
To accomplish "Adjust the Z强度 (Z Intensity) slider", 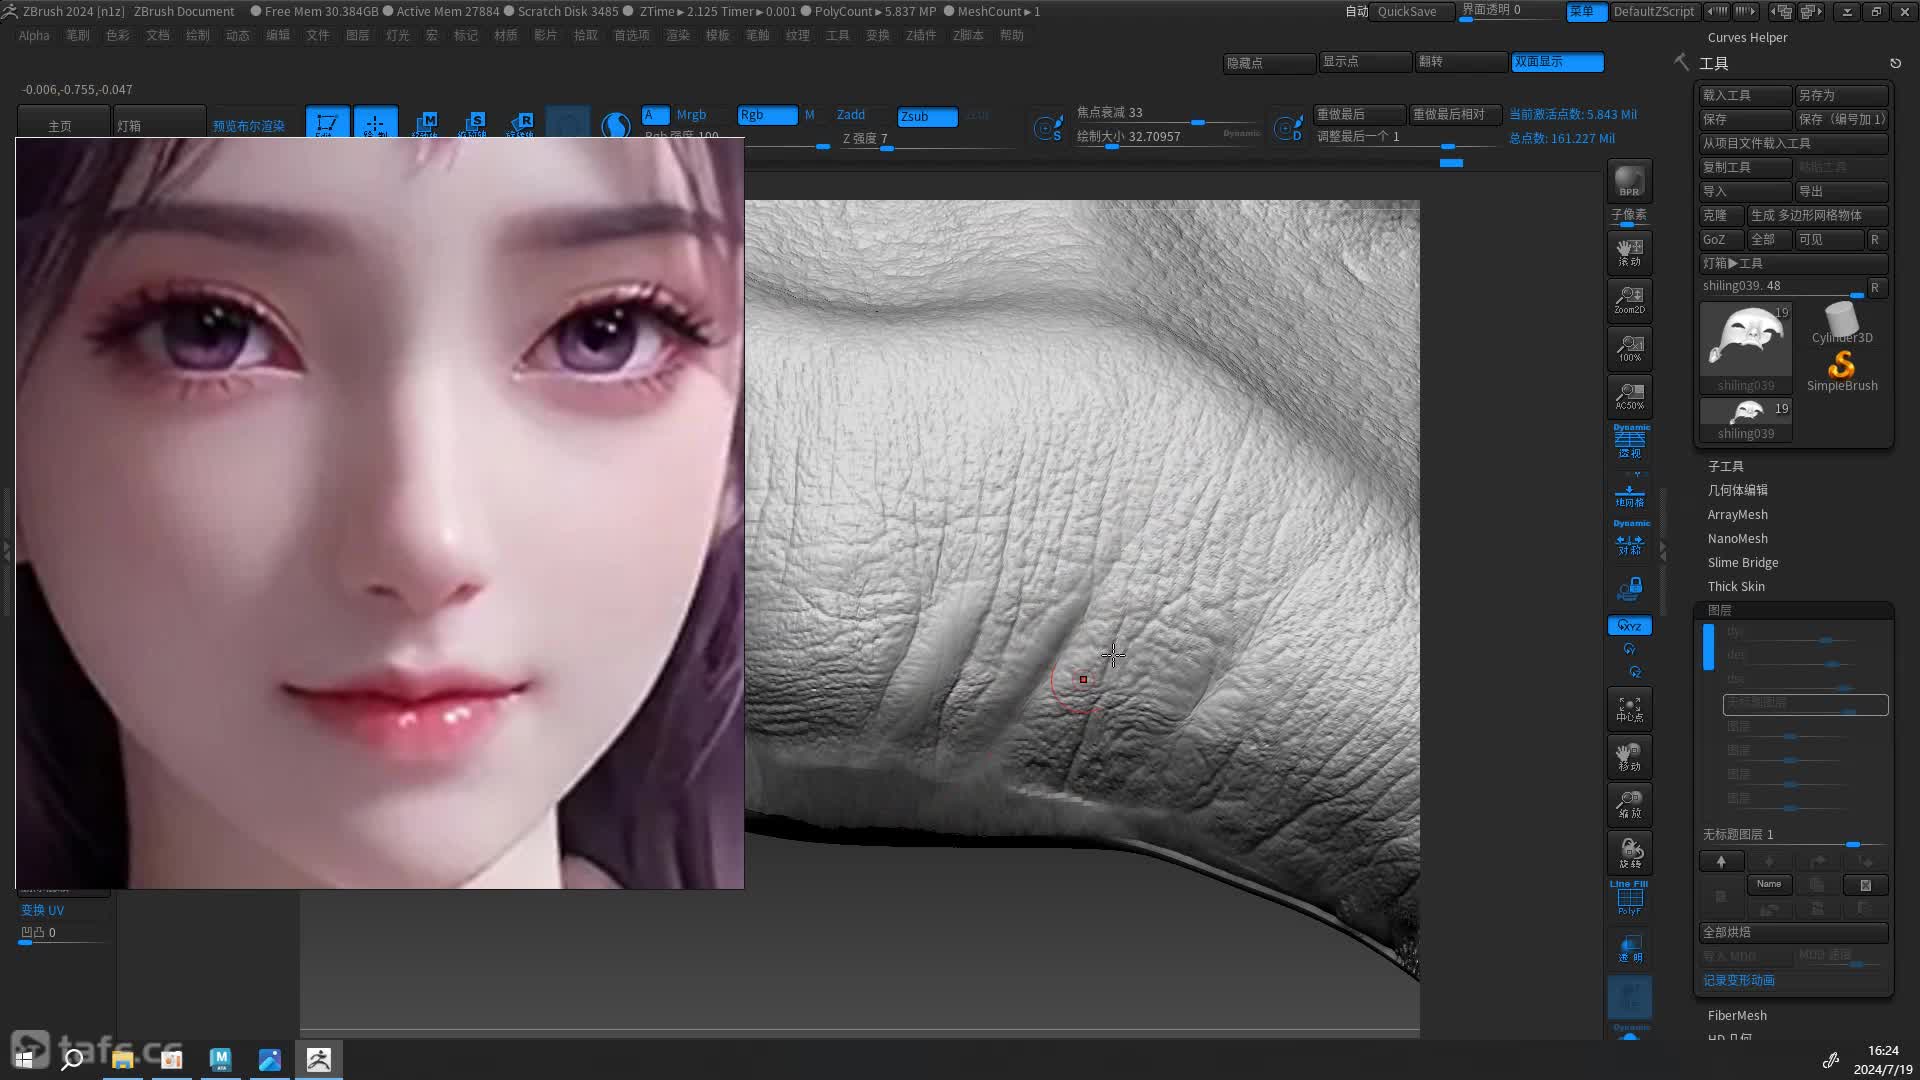I will coord(930,140).
